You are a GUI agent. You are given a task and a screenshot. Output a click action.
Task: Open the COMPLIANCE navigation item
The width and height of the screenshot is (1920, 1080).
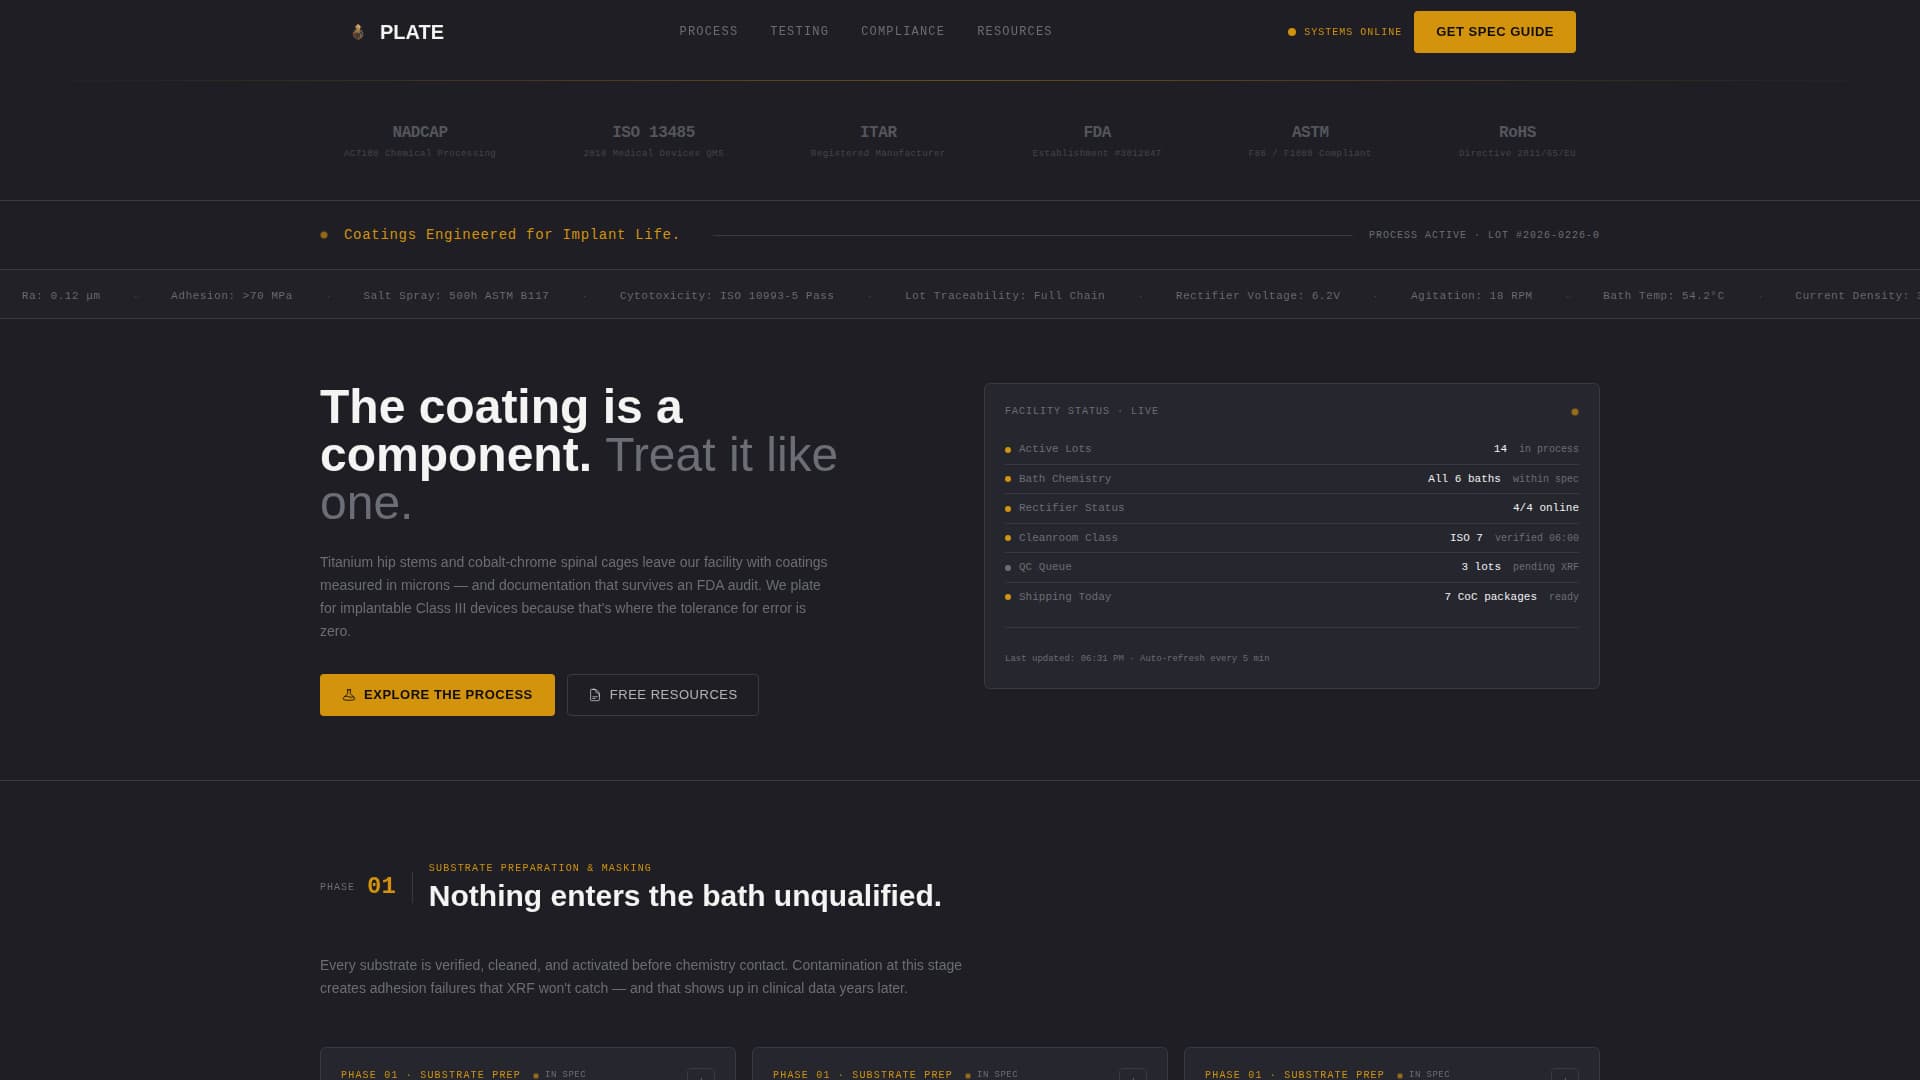click(x=902, y=31)
